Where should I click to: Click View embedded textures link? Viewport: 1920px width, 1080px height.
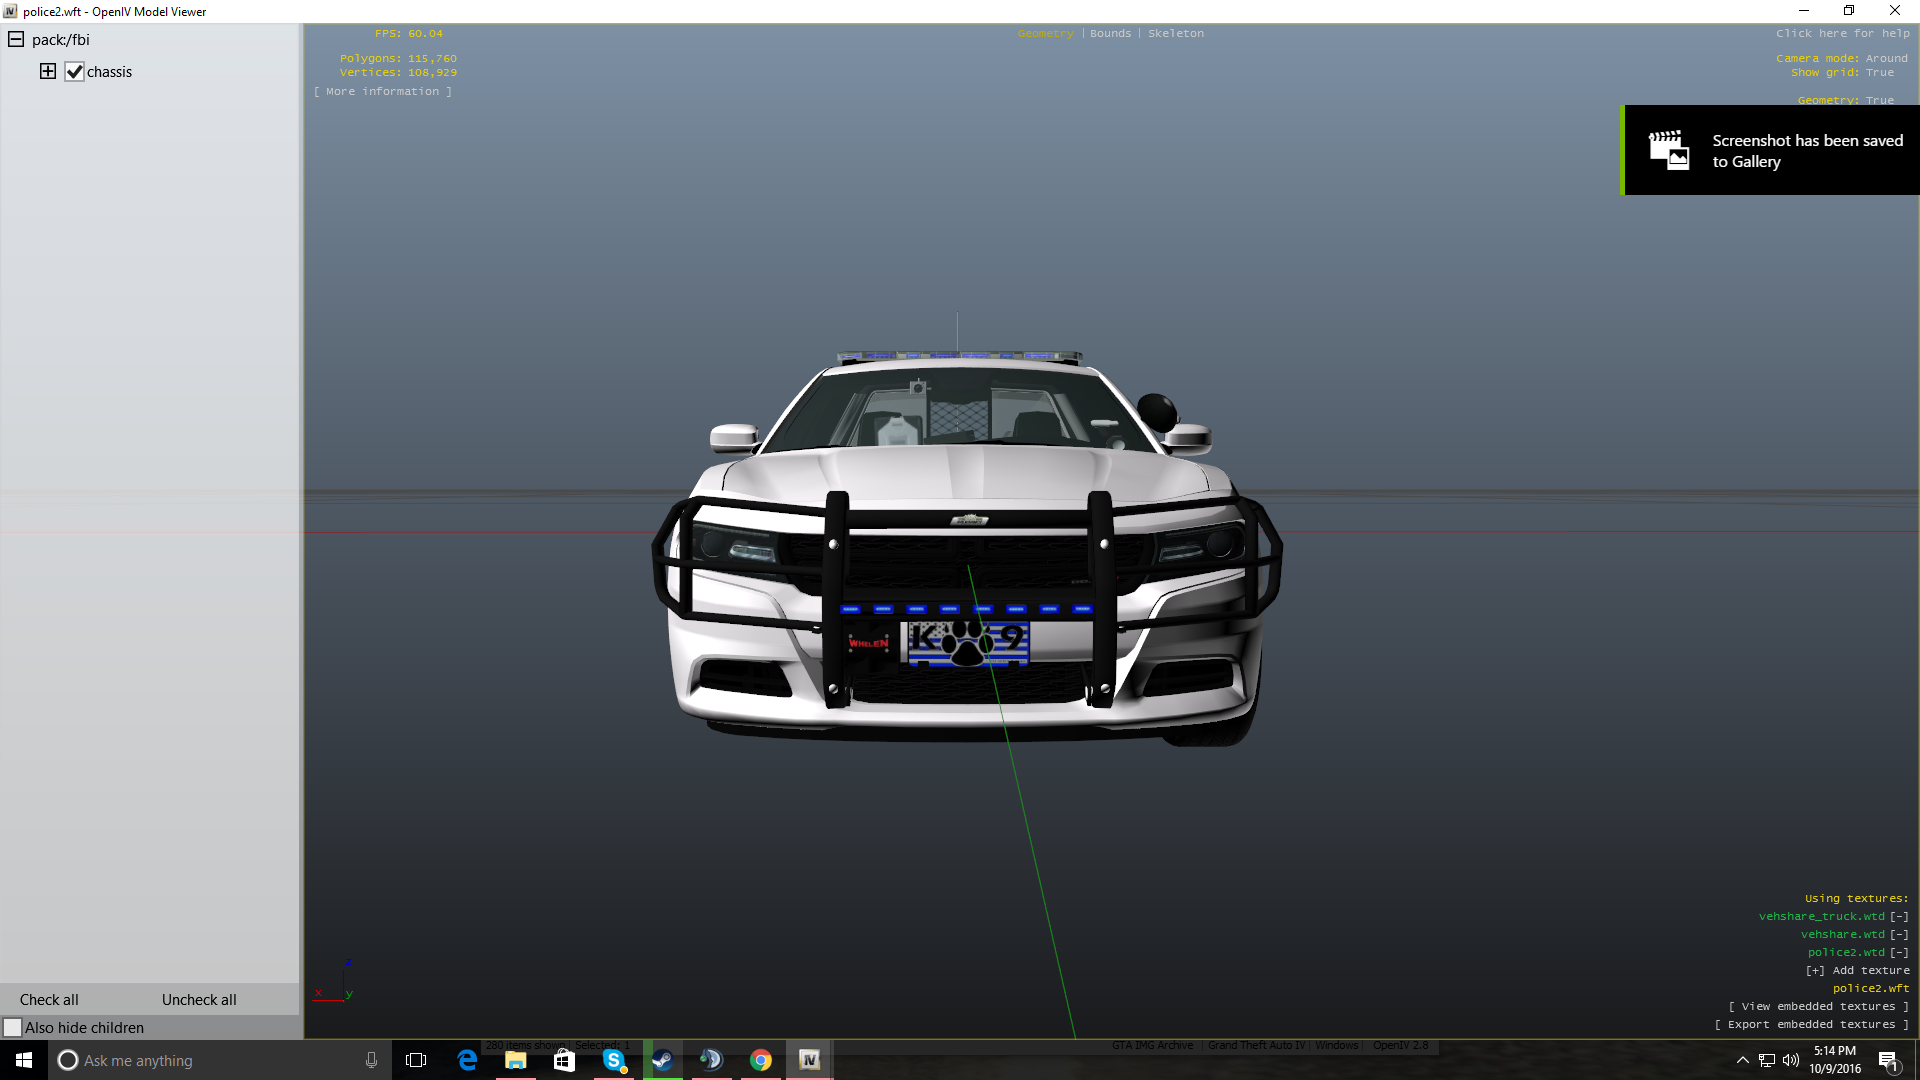pos(1818,1007)
